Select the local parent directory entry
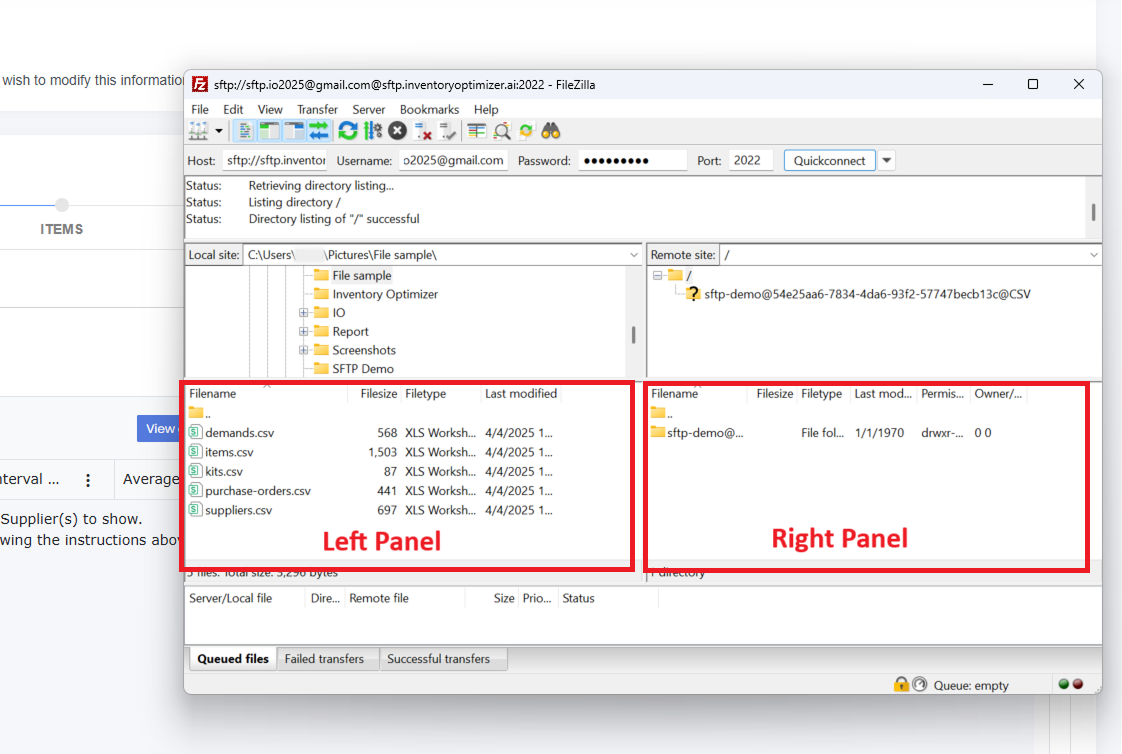The width and height of the screenshot is (1122, 754). pos(200,413)
